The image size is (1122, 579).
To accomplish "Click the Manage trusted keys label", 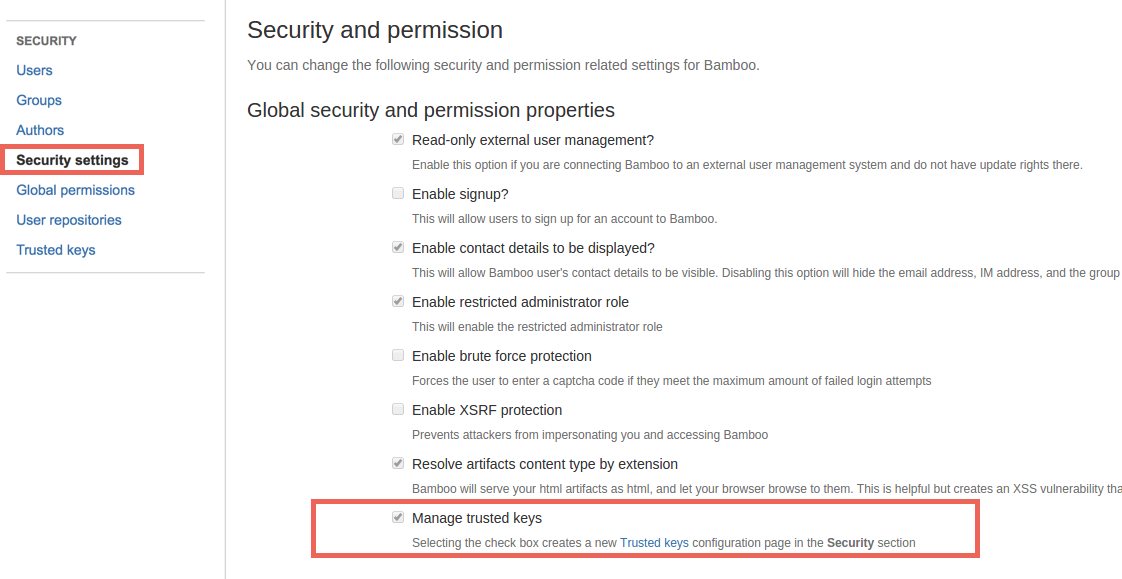I will pyautogui.click(x=477, y=518).
